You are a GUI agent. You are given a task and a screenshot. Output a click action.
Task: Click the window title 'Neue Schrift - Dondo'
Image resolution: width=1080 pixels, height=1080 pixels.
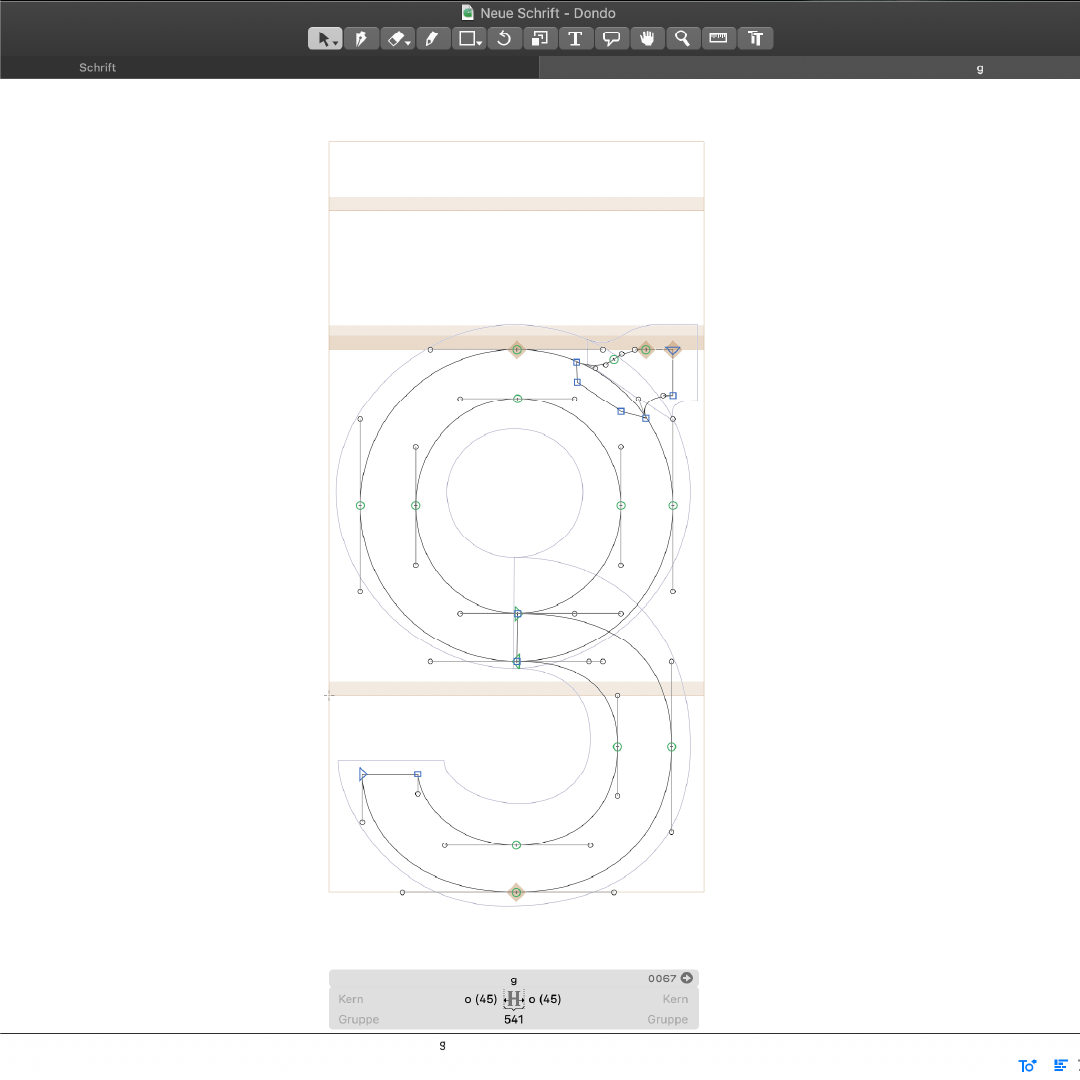(x=548, y=12)
